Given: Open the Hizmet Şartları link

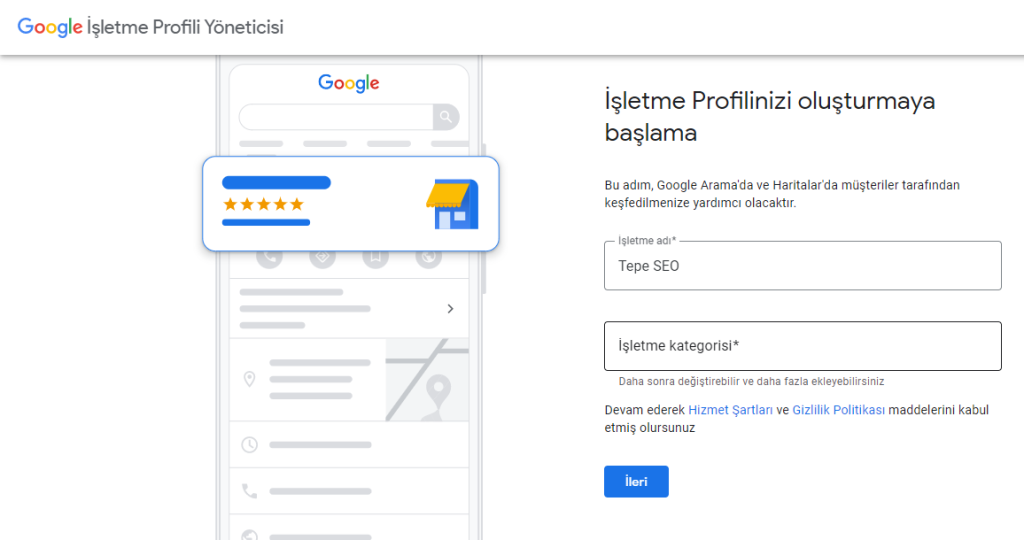Looking at the screenshot, I should point(730,410).
